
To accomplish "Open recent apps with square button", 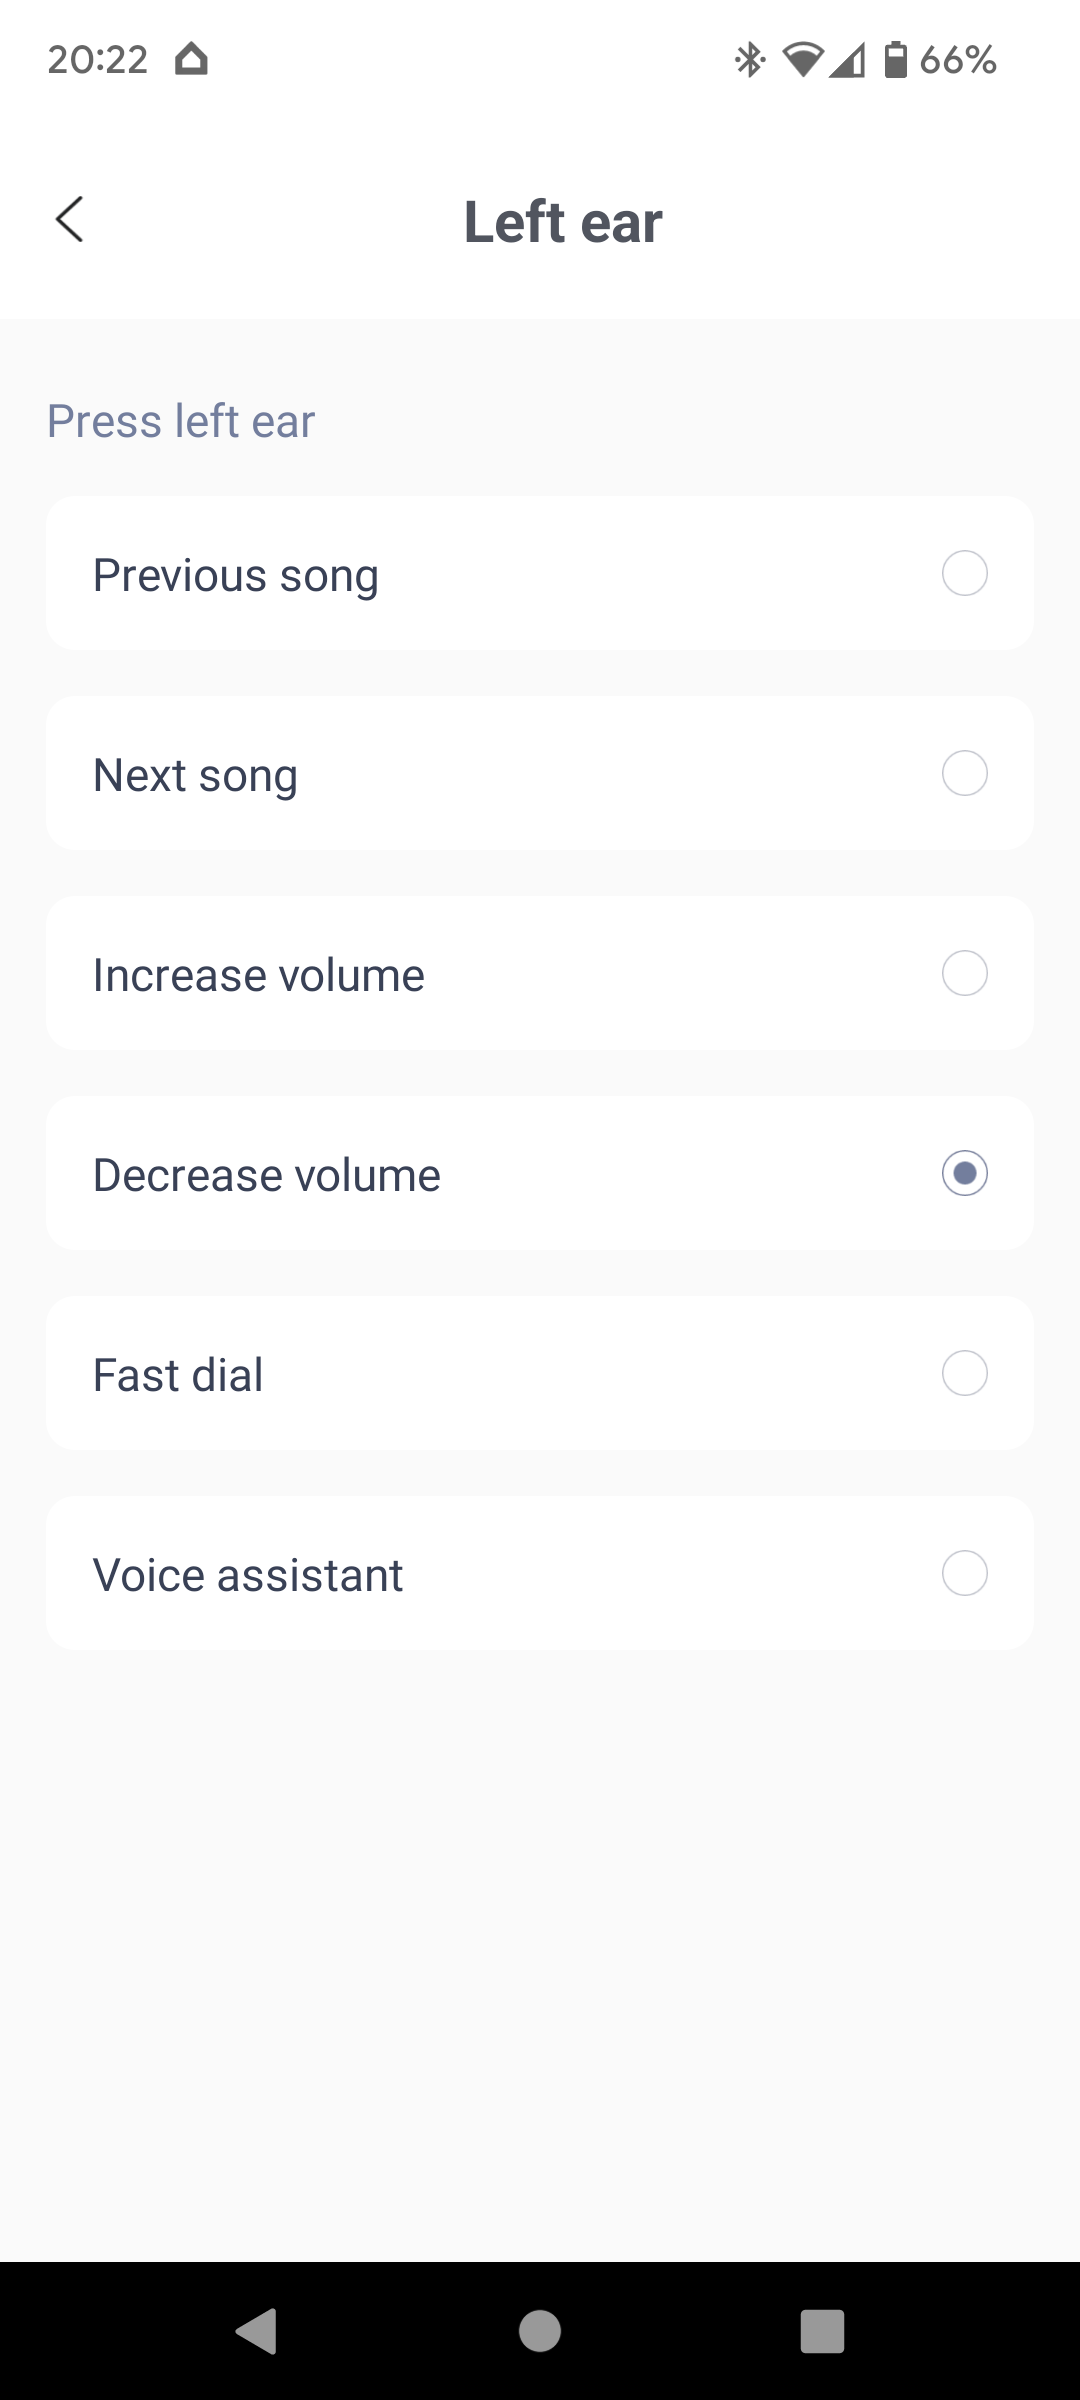I will pyautogui.click(x=822, y=2332).
